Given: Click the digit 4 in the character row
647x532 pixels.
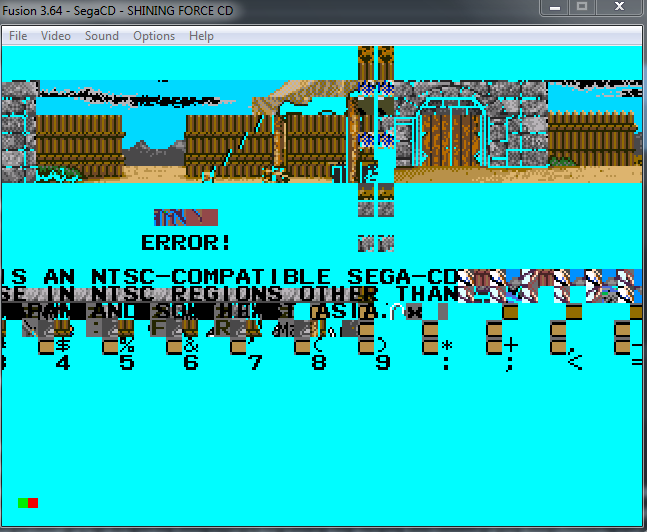Looking at the screenshot, I should [x=63, y=363].
